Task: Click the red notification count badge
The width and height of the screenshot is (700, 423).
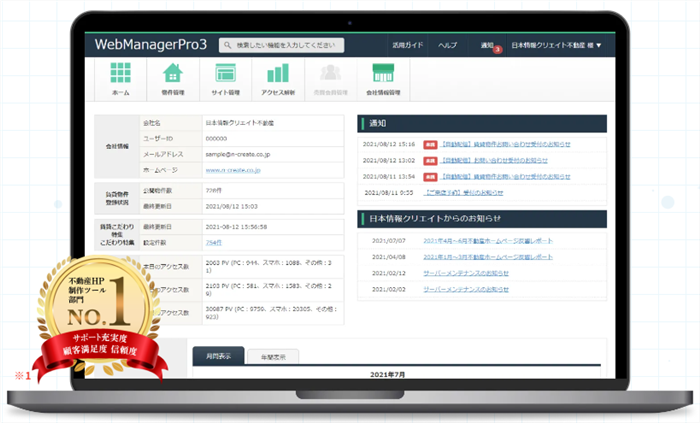Action: (497, 50)
